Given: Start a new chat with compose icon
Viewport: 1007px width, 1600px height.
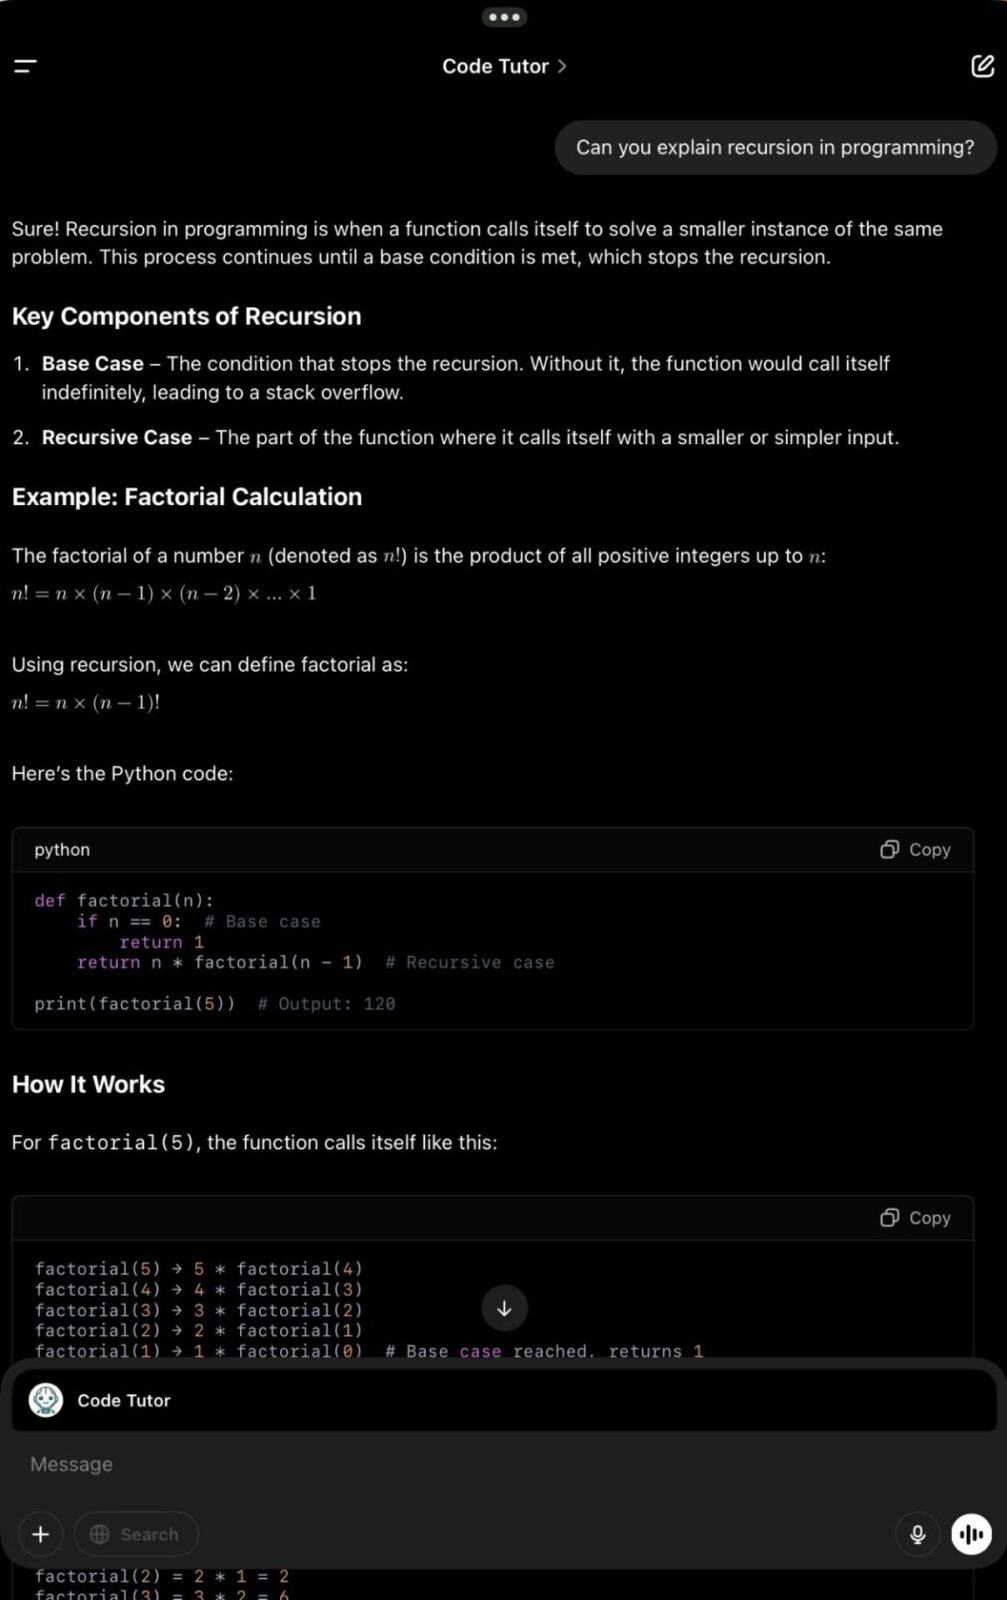Looking at the screenshot, I should click(x=982, y=66).
